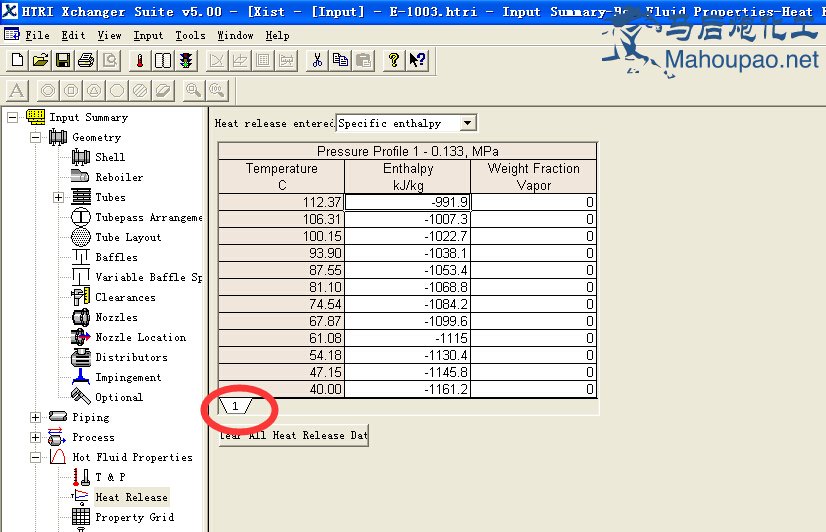Select enthalpy cell -991.9
The image size is (826, 532).
click(x=408, y=202)
